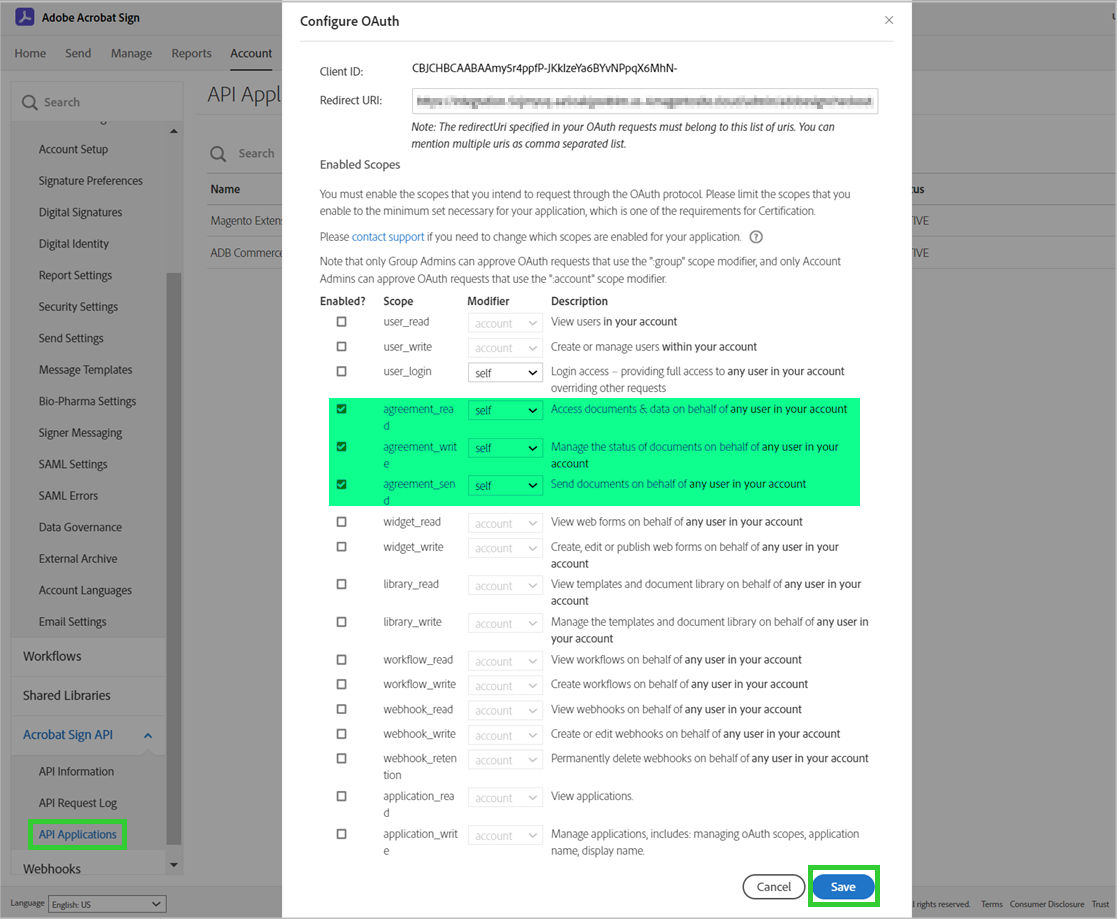Image resolution: width=1117 pixels, height=919 pixels.
Task: Open the Reports tab
Action: click(191, 53)
